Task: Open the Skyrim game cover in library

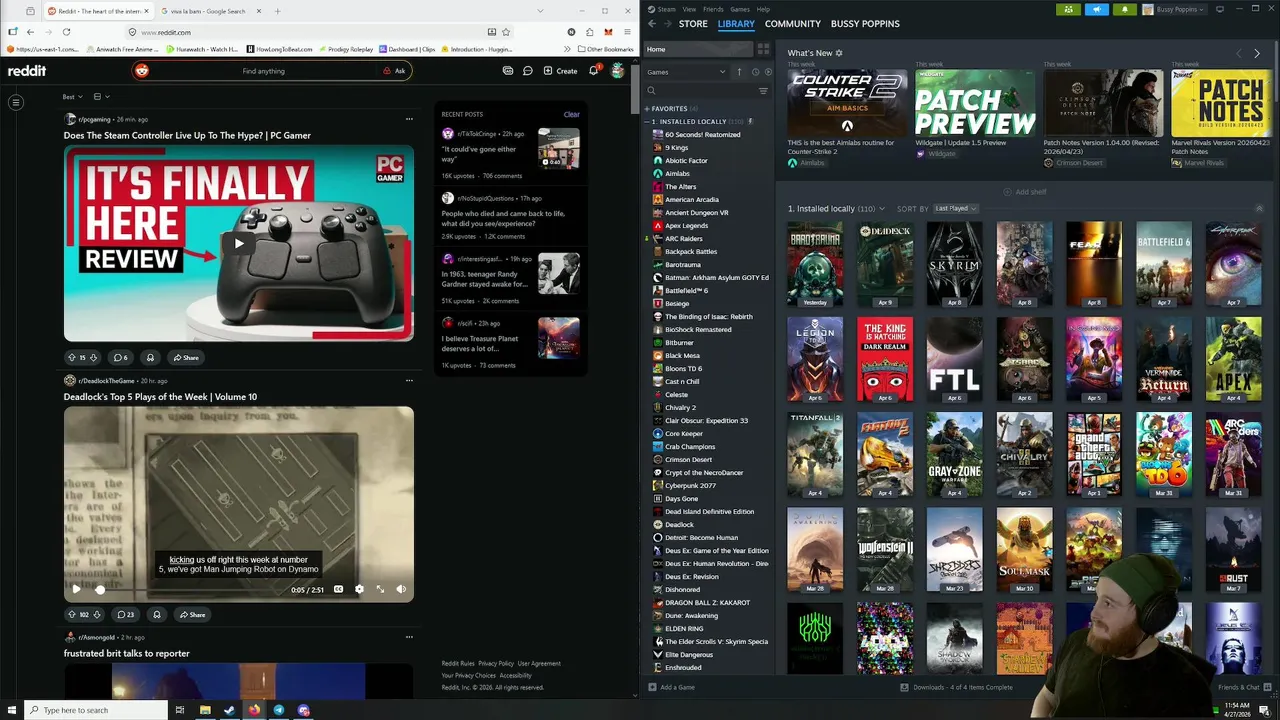Action: [x=954, y=264]
